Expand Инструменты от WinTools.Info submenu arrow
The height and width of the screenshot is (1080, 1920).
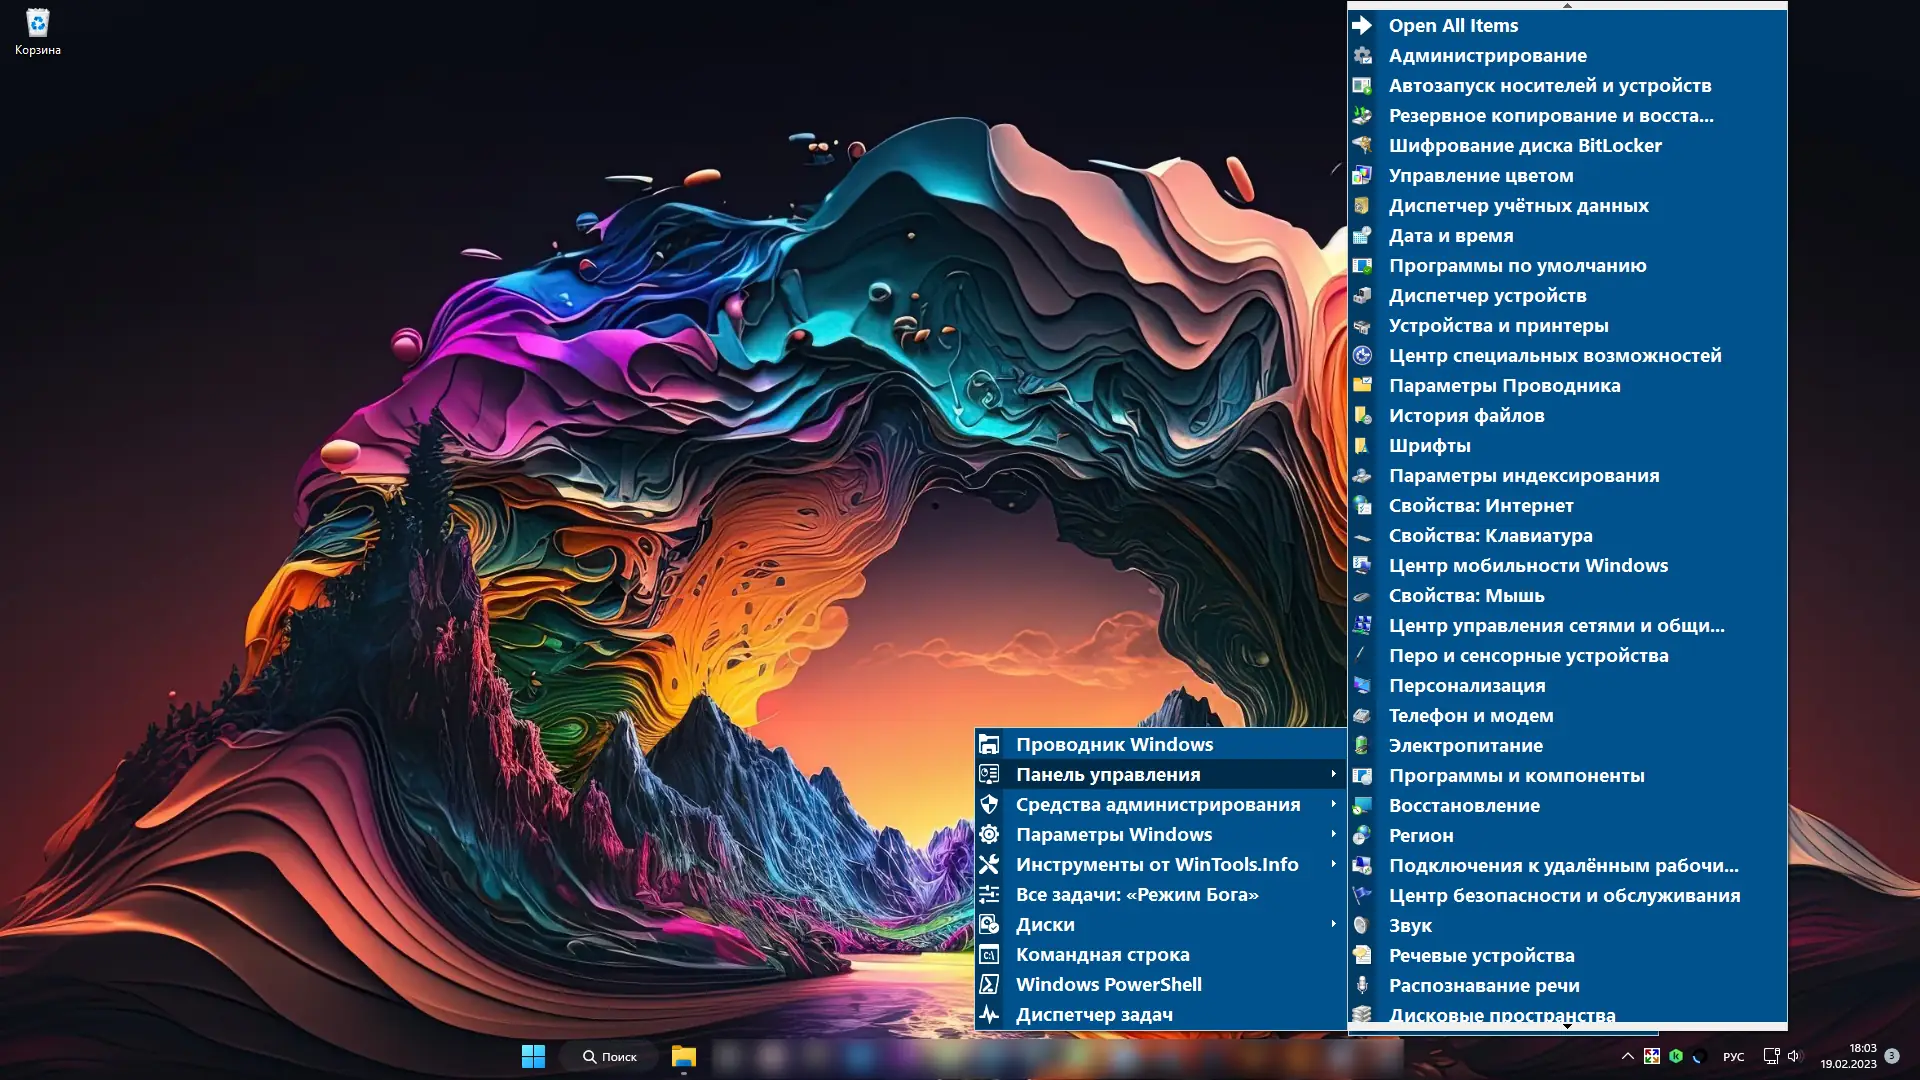1333,864
